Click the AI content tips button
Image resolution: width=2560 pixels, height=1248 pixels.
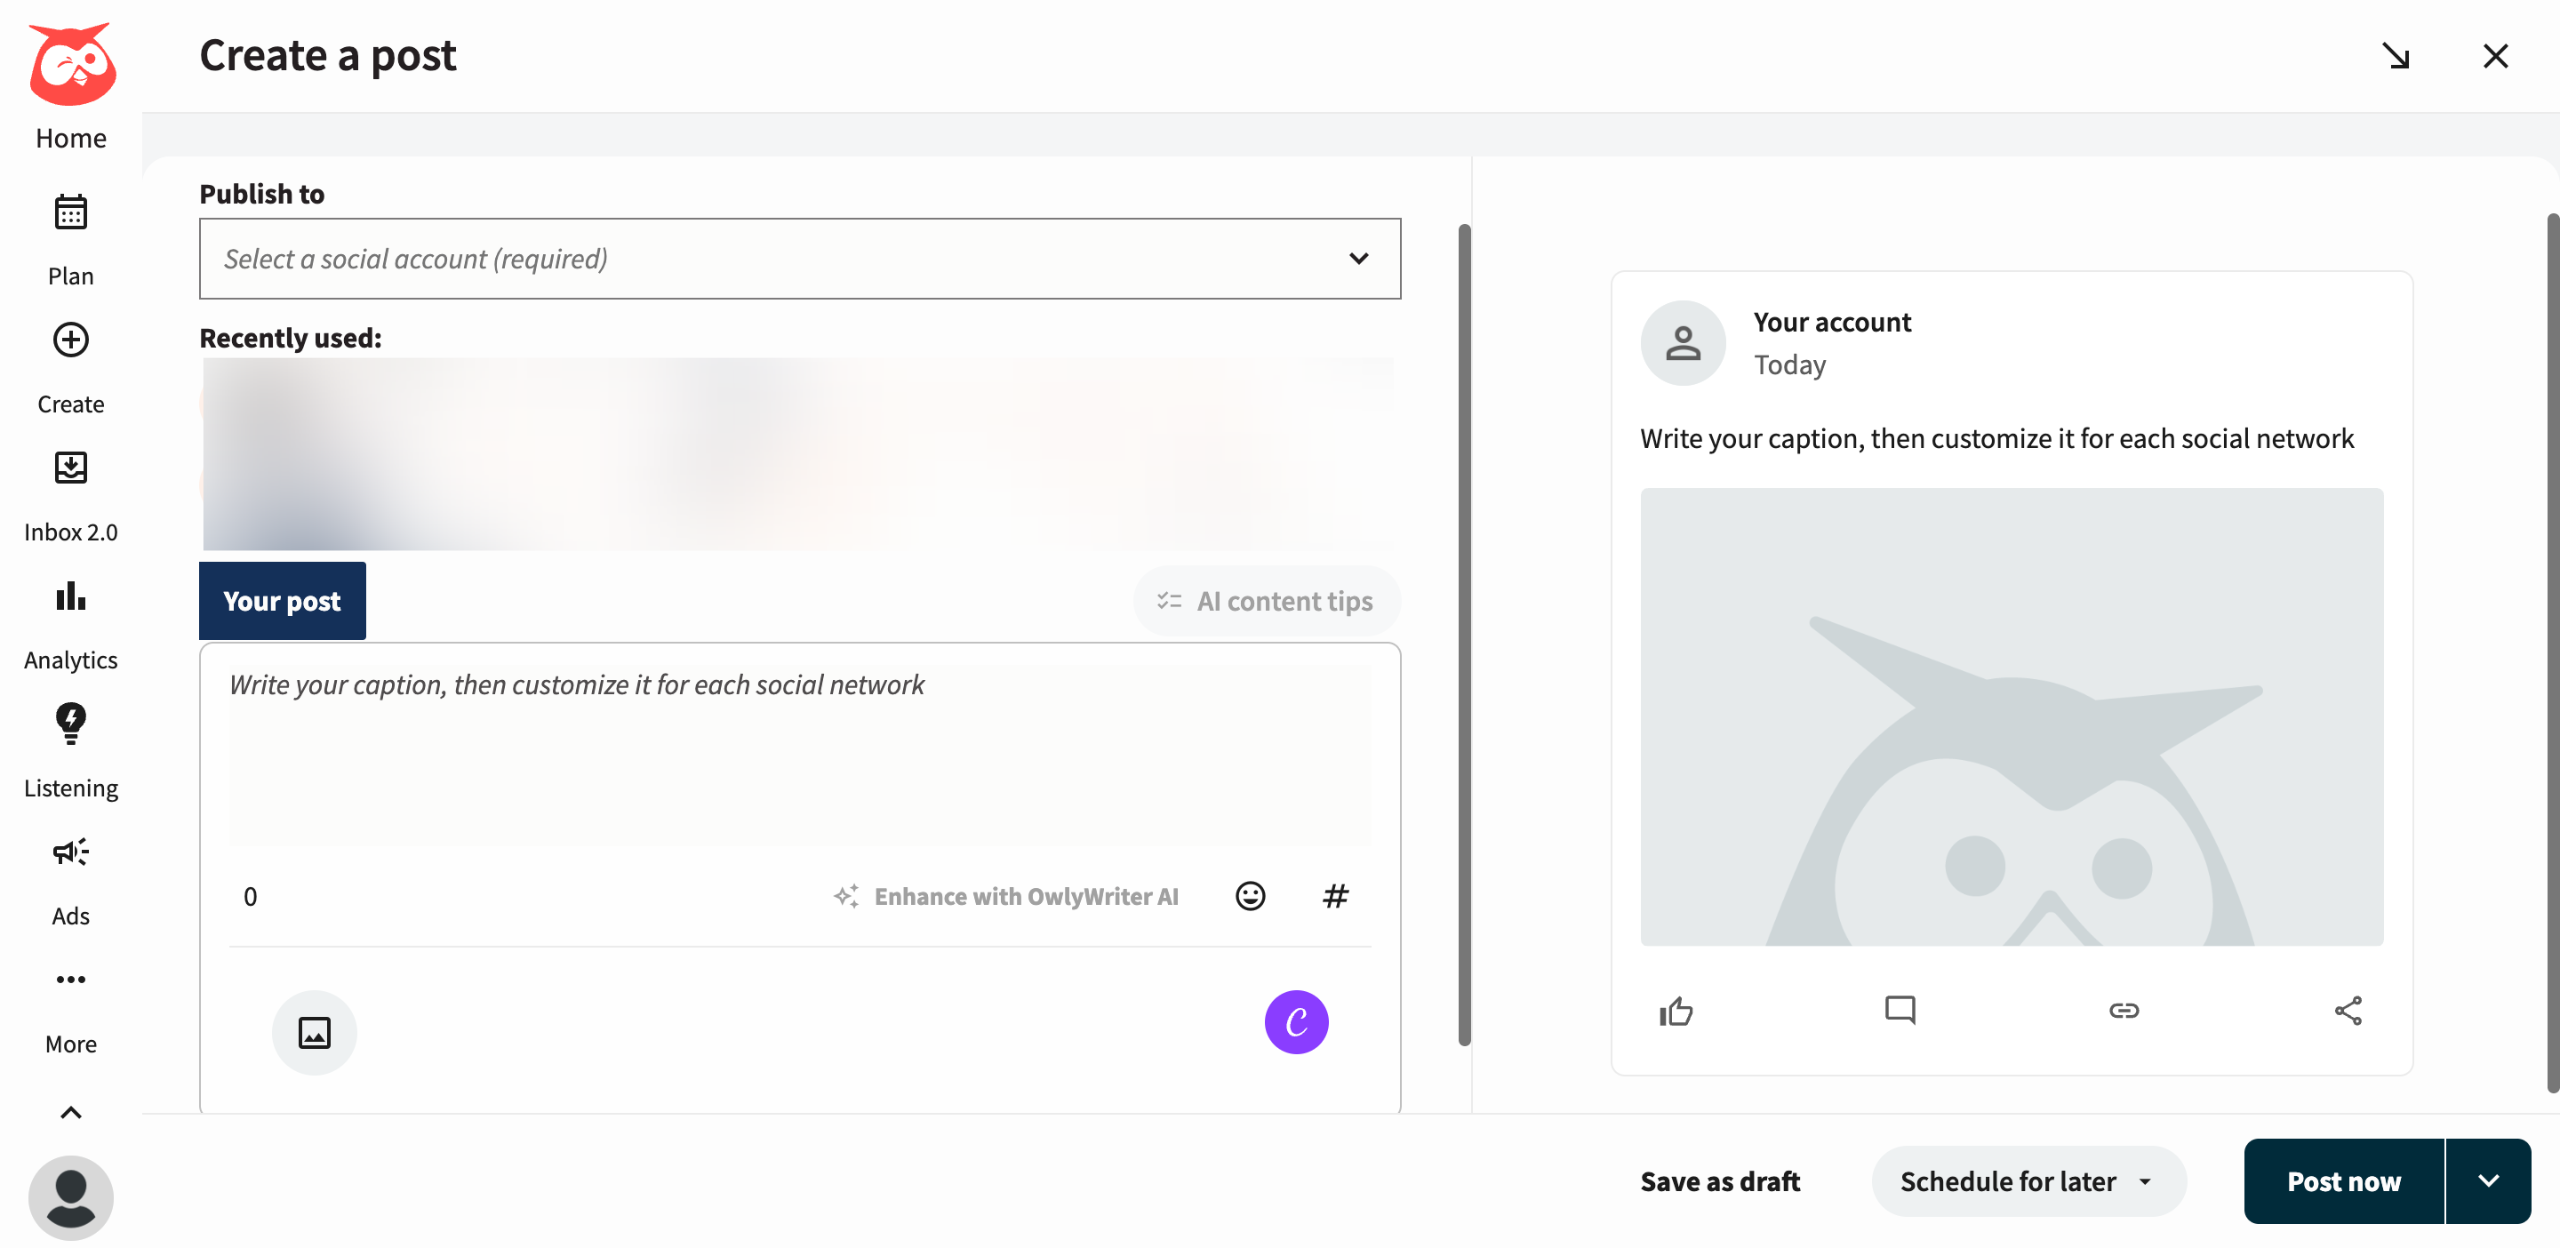(x=1266, y=601)
